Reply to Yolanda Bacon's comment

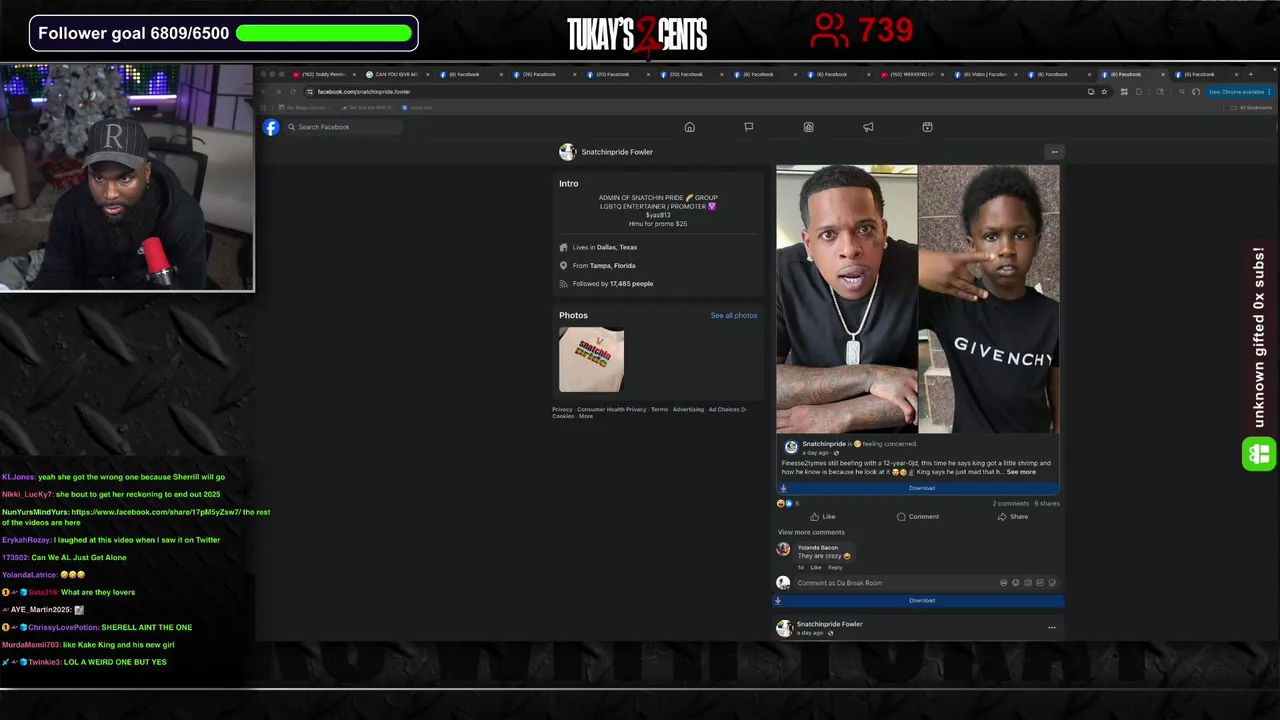835,568
